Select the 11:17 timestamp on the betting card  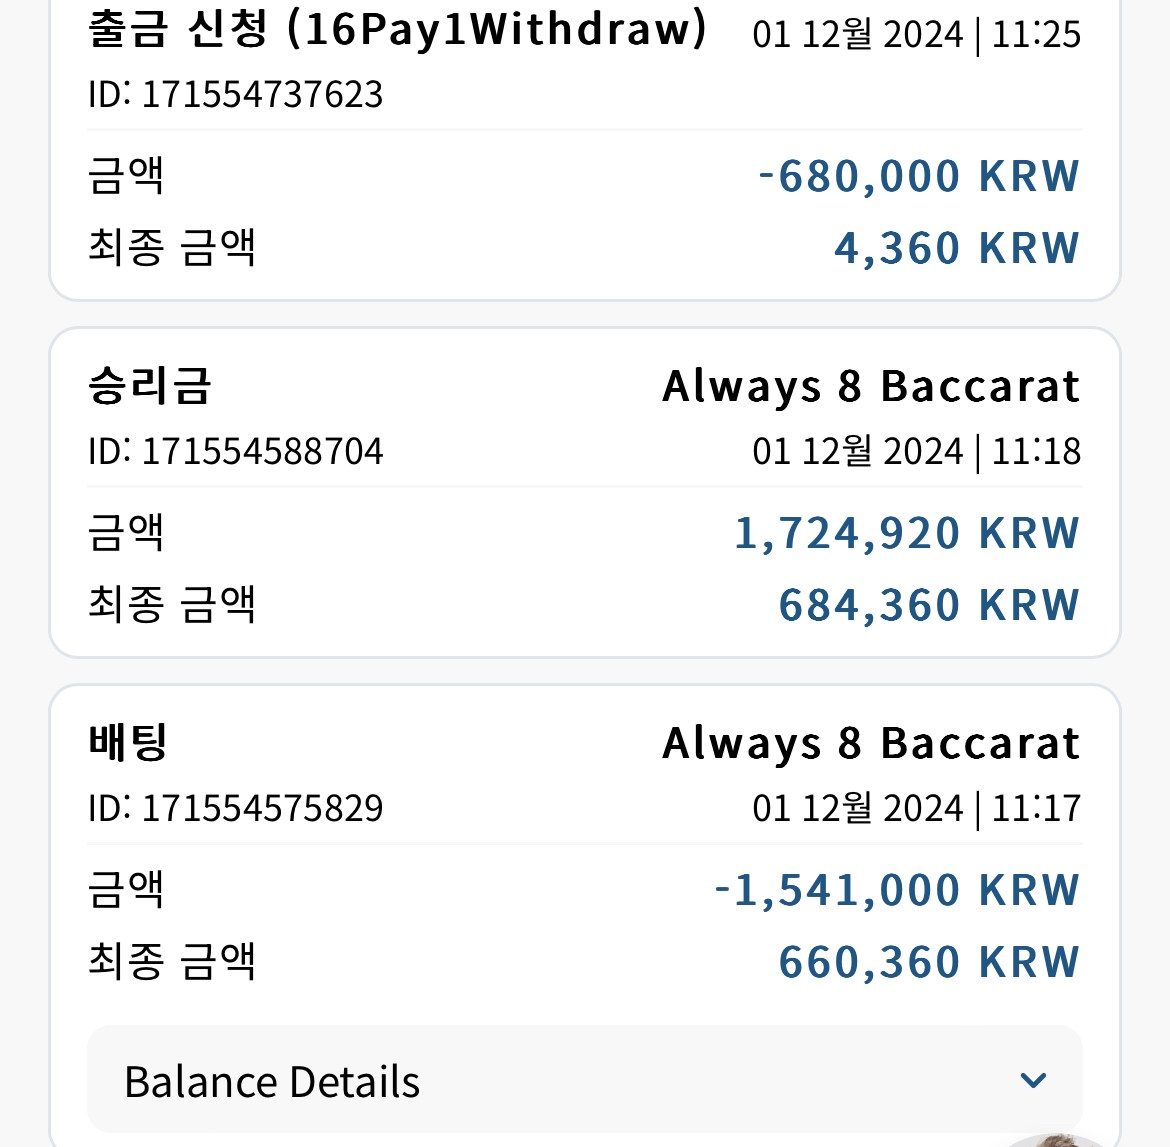[1036, 808]
